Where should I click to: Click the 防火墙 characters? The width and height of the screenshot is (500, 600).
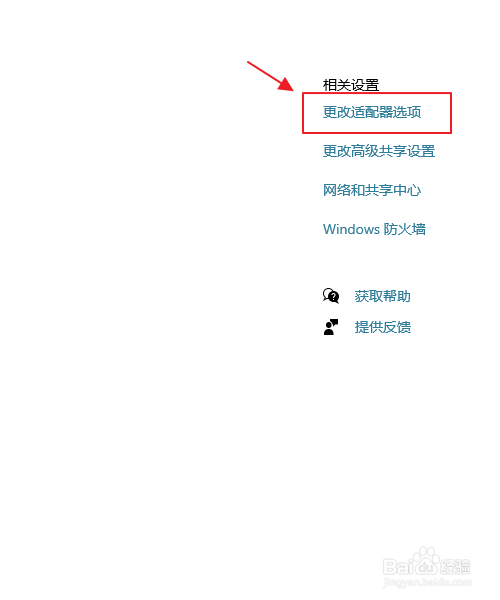pos(405,229)
